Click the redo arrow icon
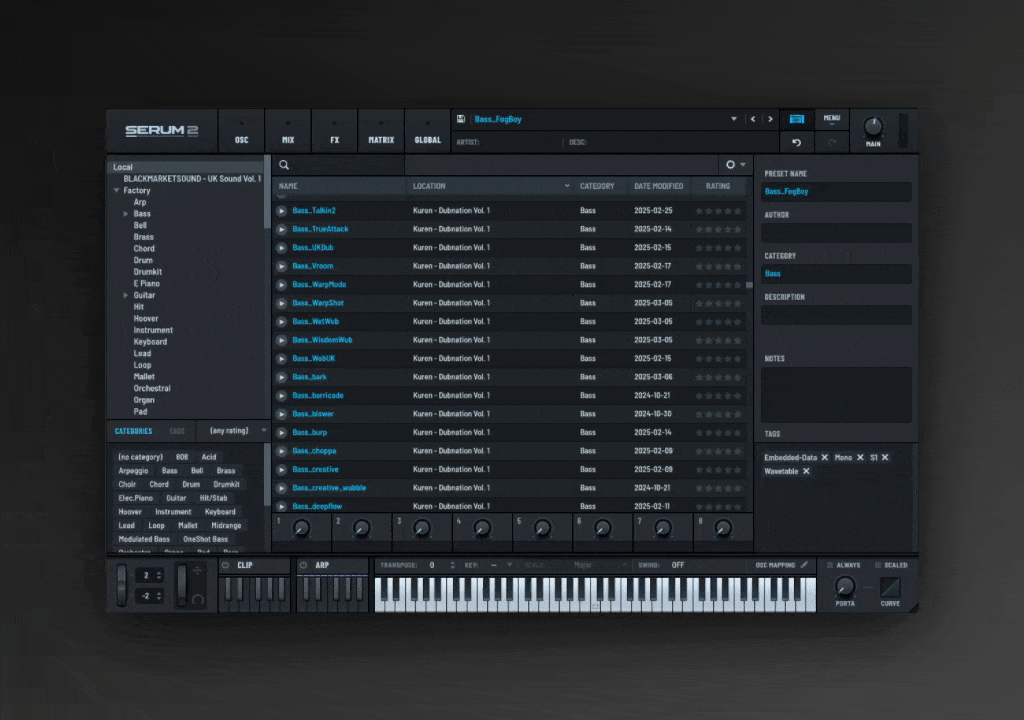 click(x=832, y=142)
